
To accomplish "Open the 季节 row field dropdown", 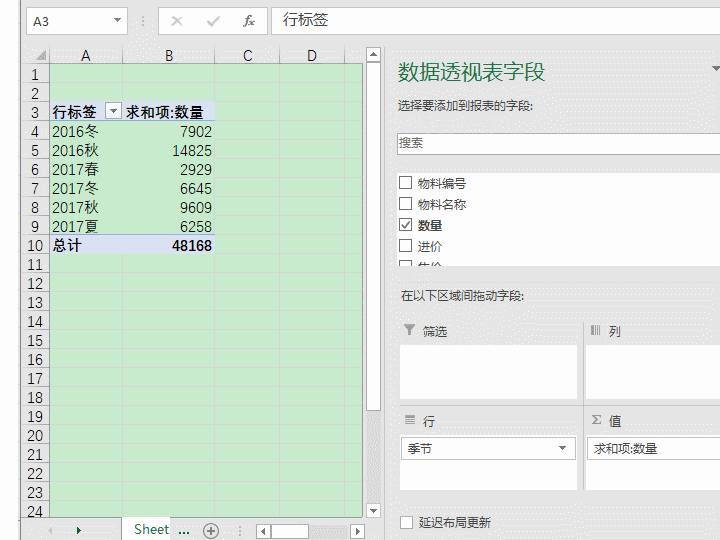I will (x=563, y=449).
